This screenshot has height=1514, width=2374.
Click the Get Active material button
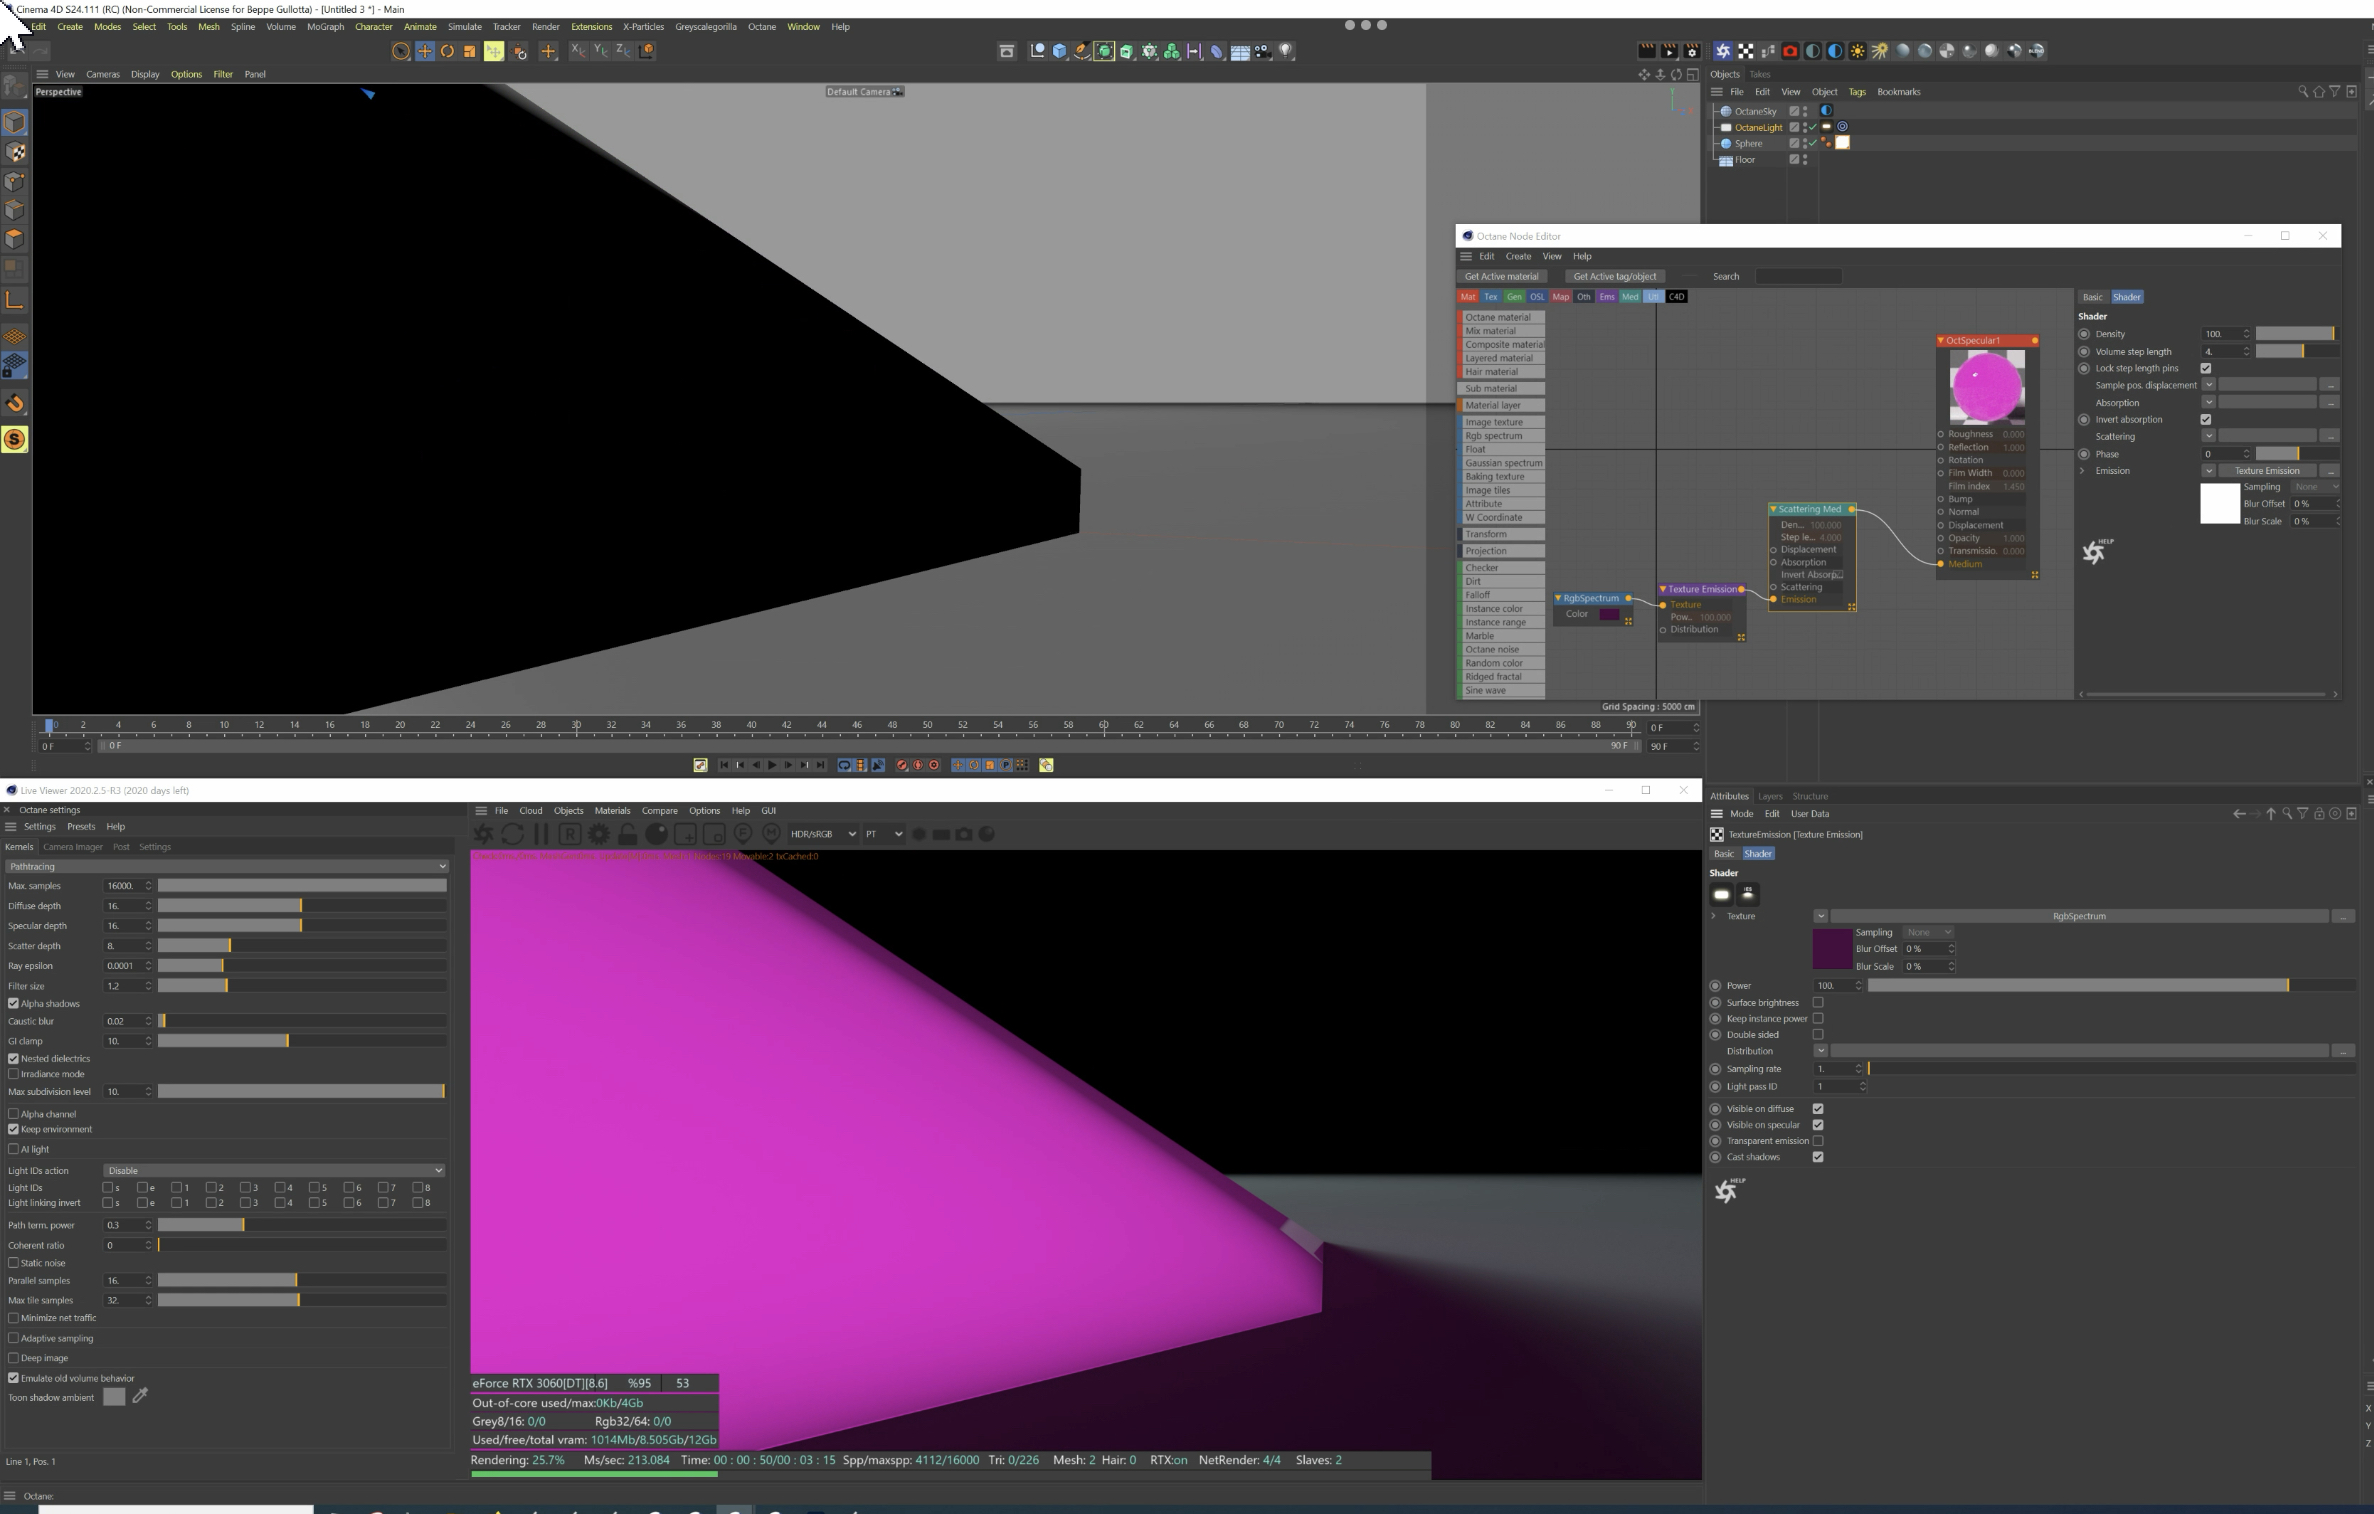[x=1501, y=277]
